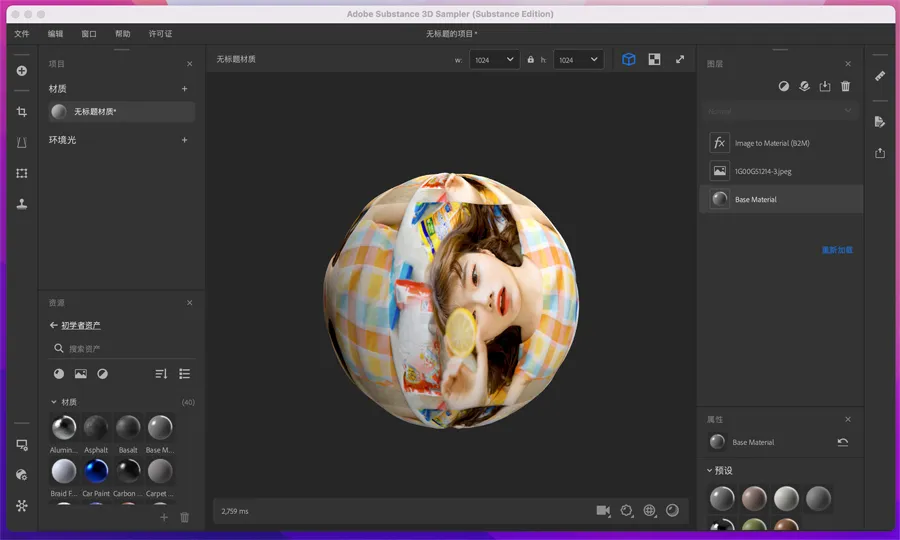The width and height of the screenshot is (900, 540).
Task: Collapse the 材质 assets section
Action: (54, 402)
